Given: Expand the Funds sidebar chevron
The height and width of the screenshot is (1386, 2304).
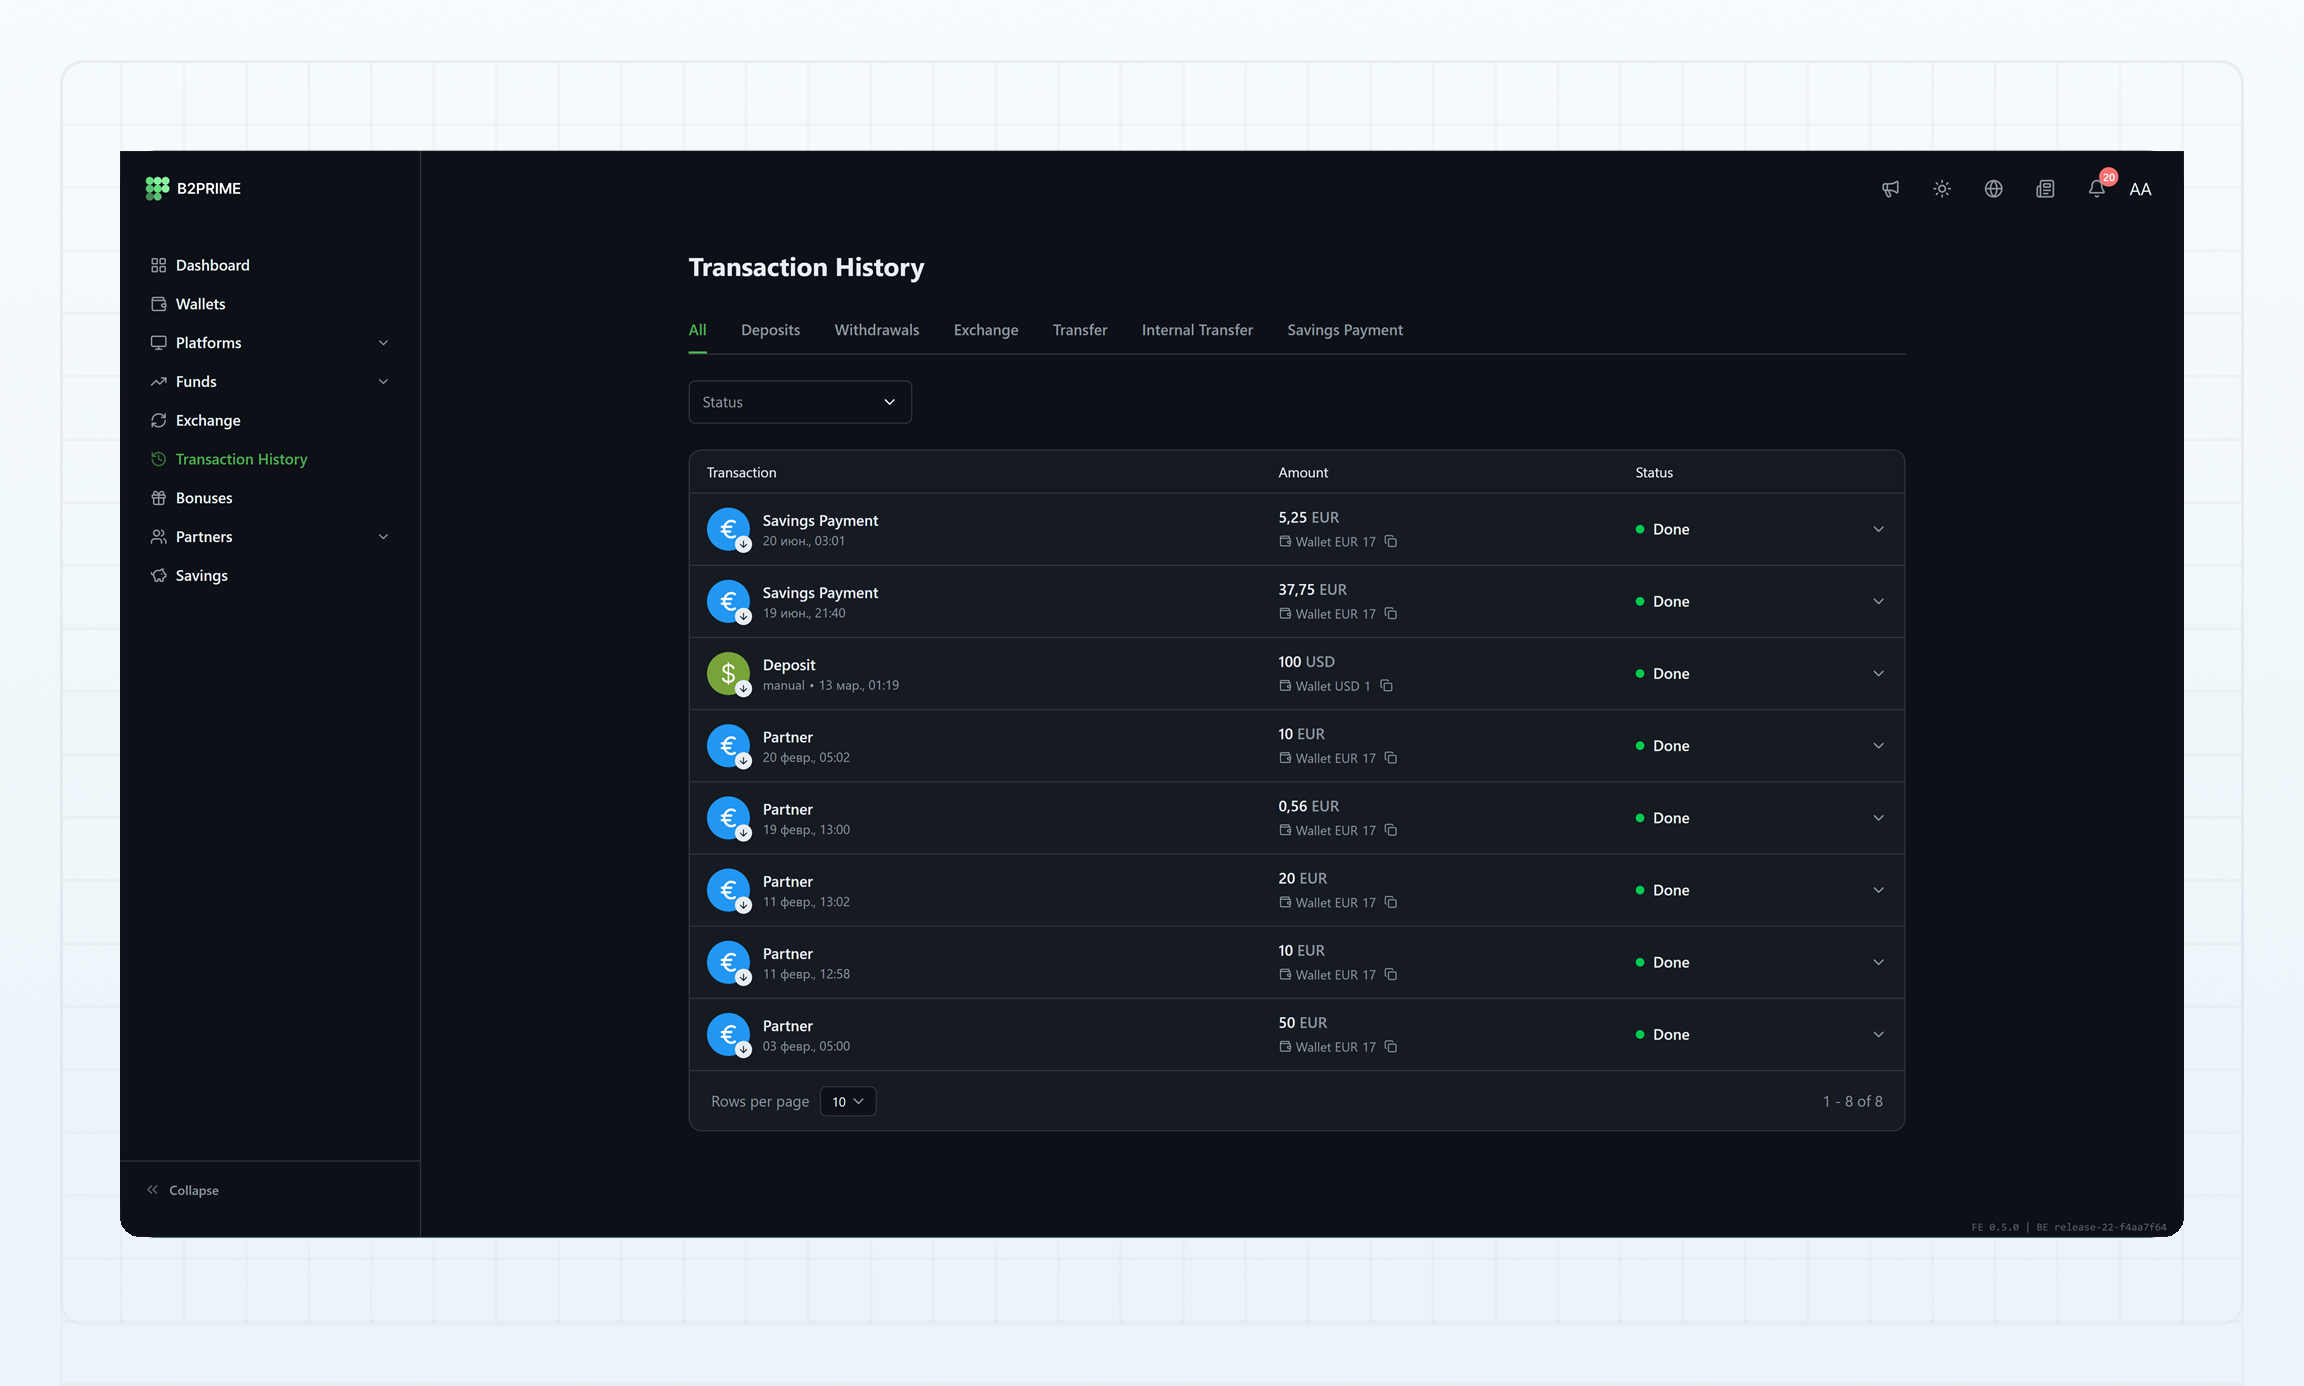Looking at the screenshot, I should coord(383,382).
